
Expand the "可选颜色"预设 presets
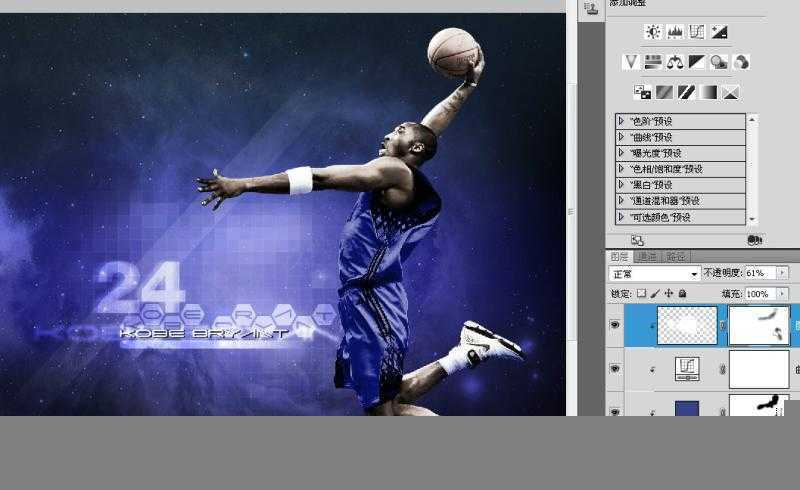(621, 217)
